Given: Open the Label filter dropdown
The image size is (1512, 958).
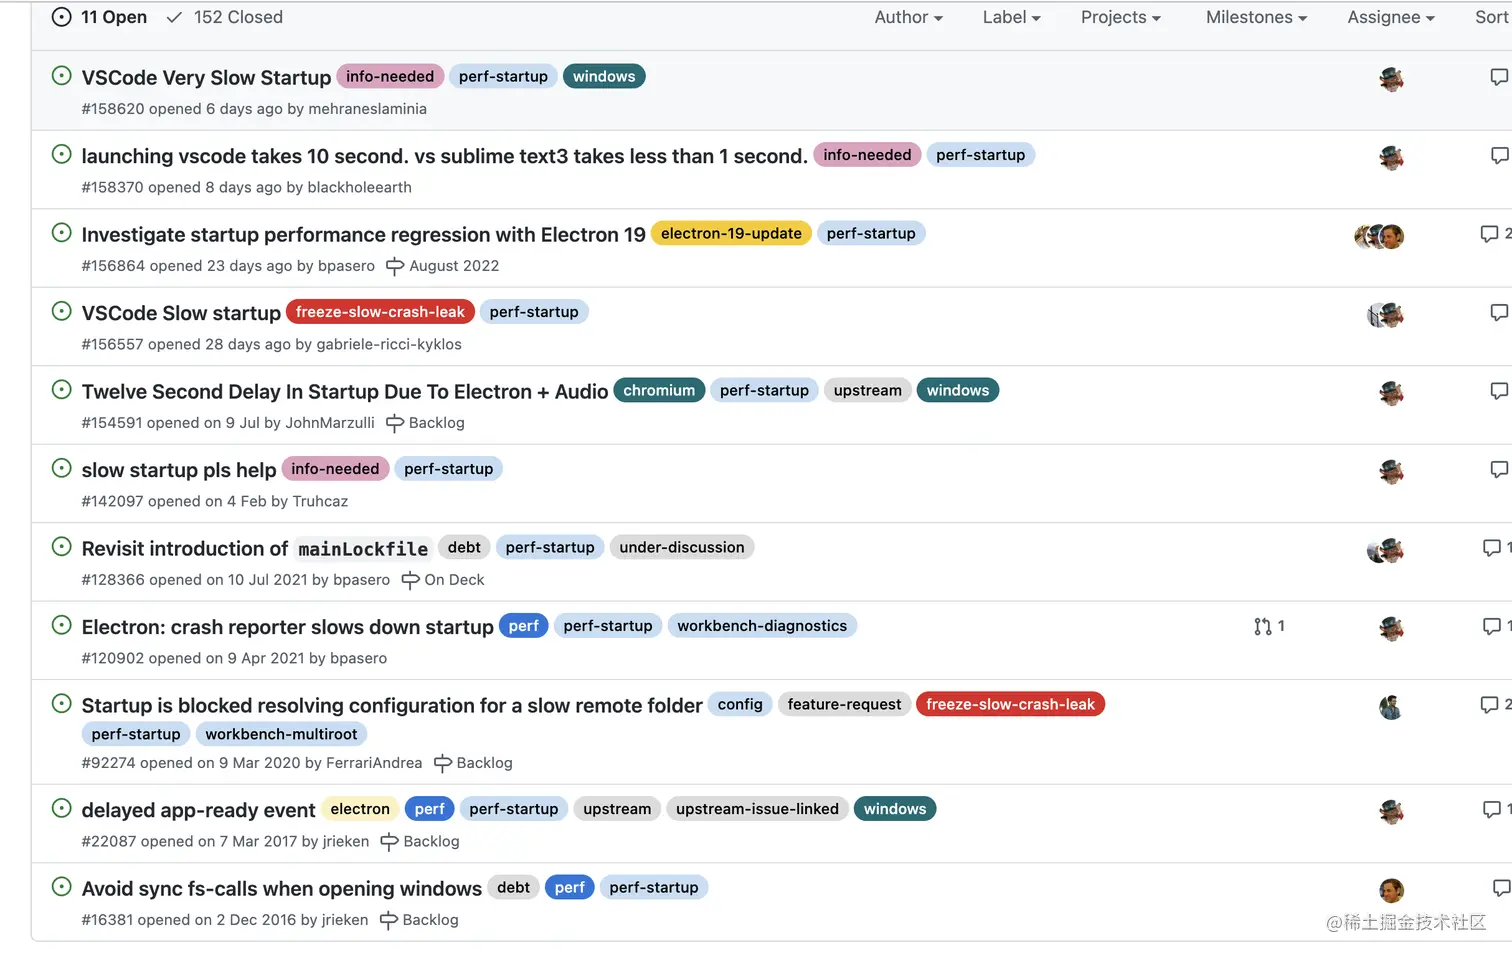Looking at the screenshot, I should 1011,17.
